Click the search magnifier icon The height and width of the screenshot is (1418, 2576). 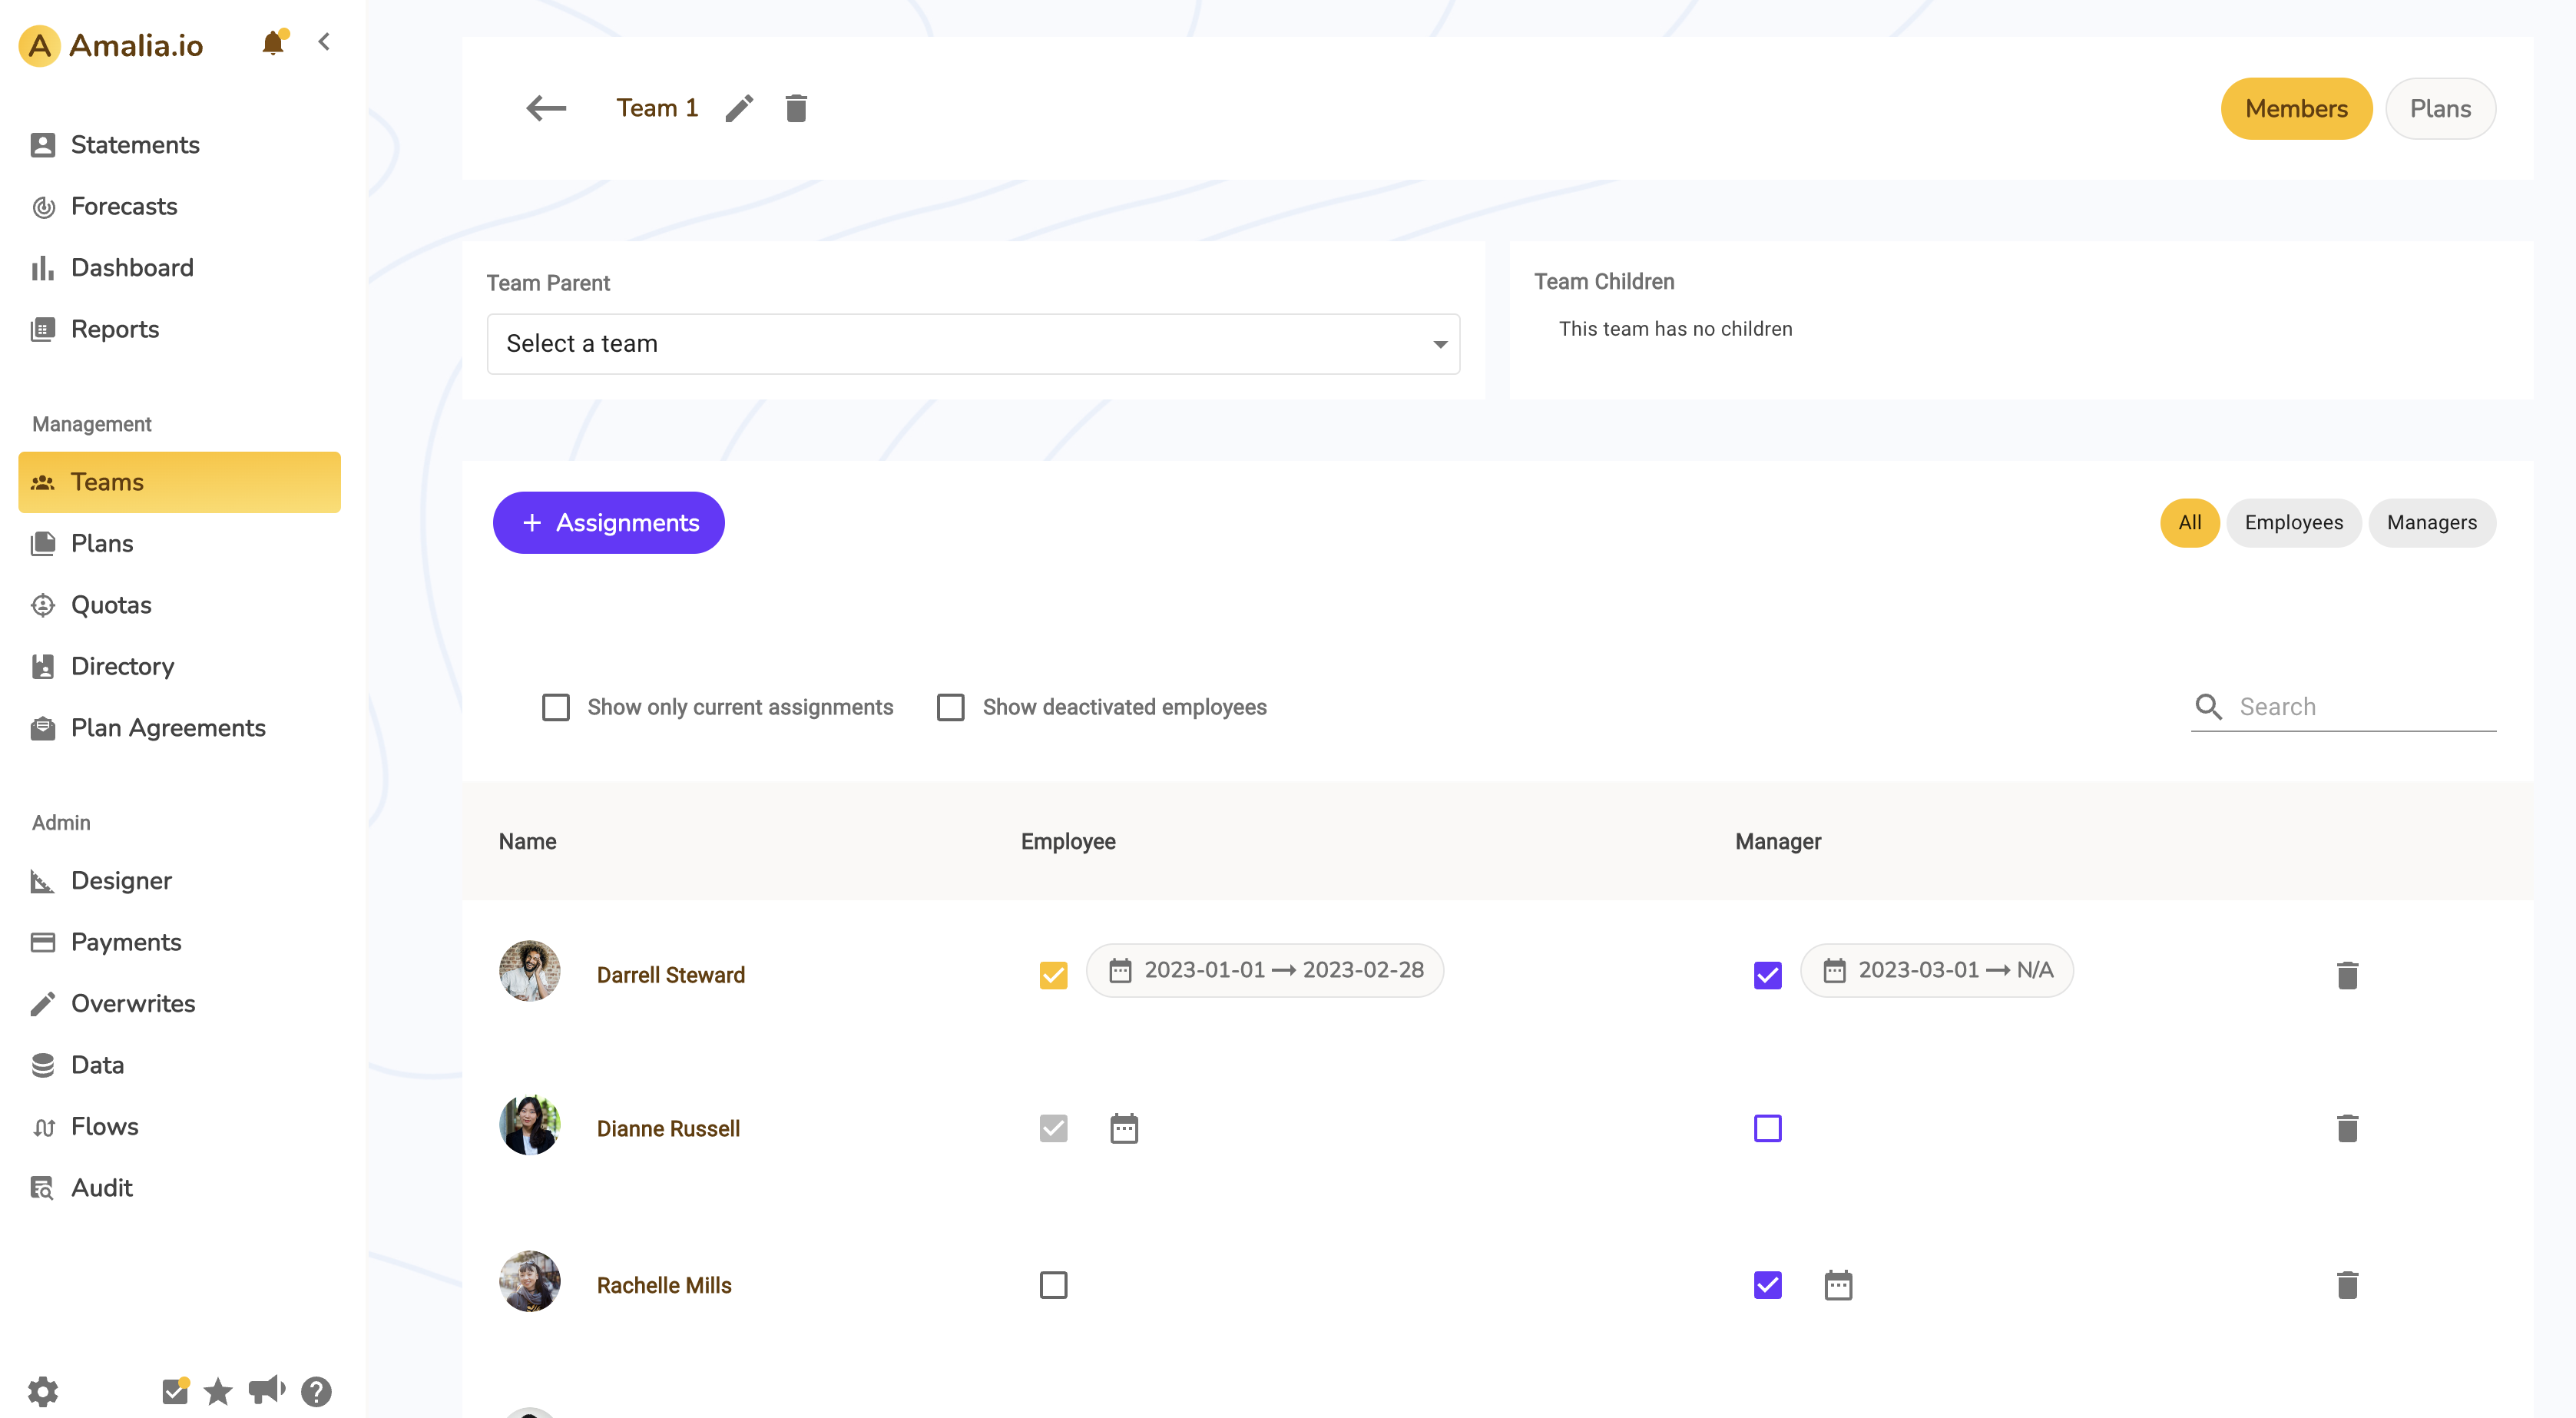tap(2209, 706)
